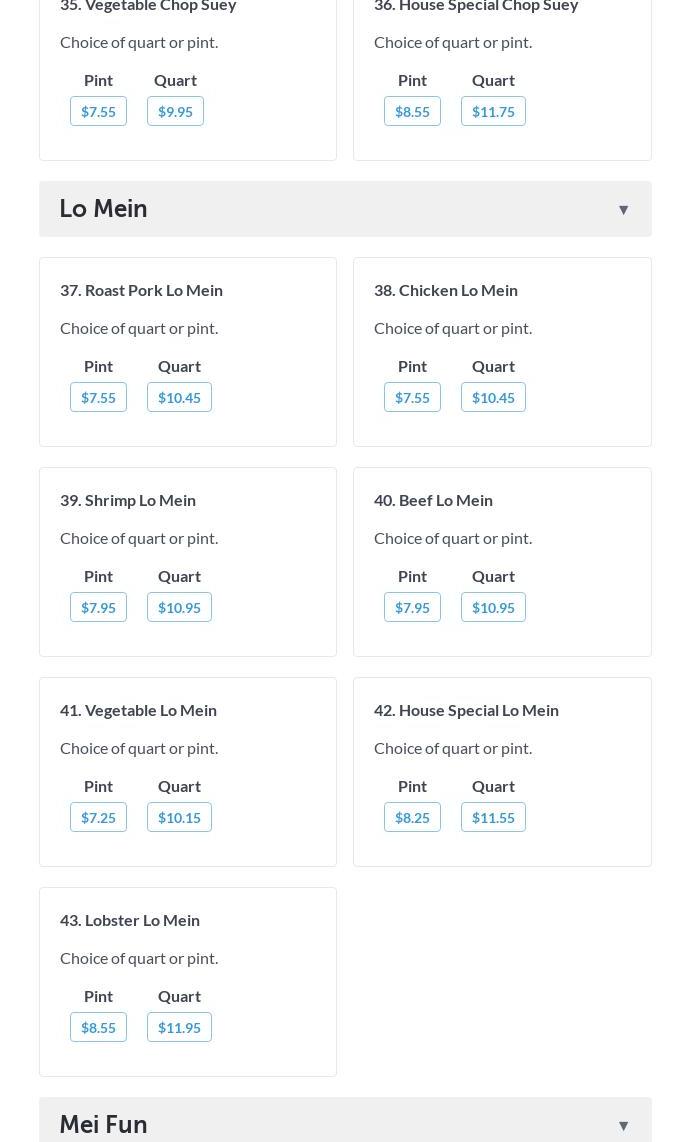The width and height of the screenshot is (690, 1142).
Task: Click the Lo Mein section header
Action: click(104, 209)
